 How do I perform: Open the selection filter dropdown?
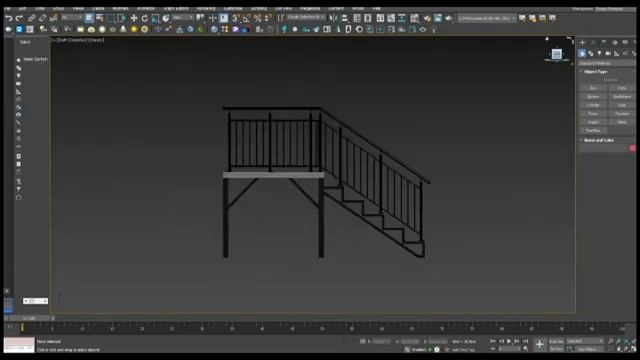click(72, 18)
